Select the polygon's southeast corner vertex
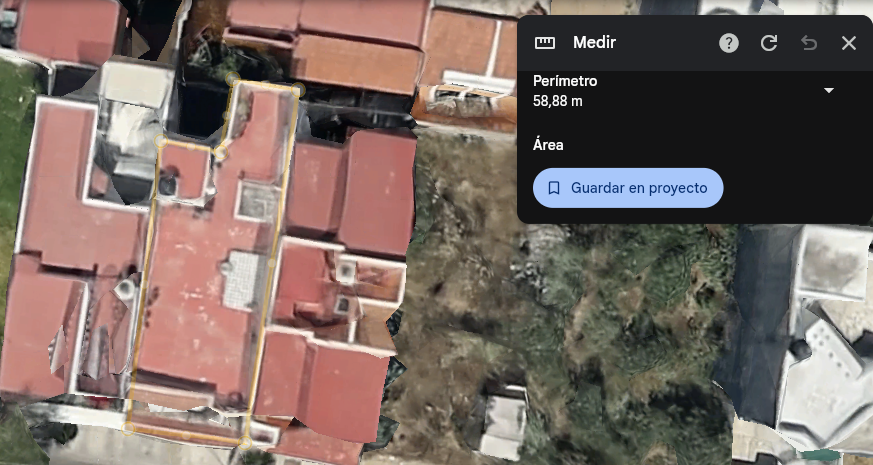The image size is (873, 465). (245, 443)
